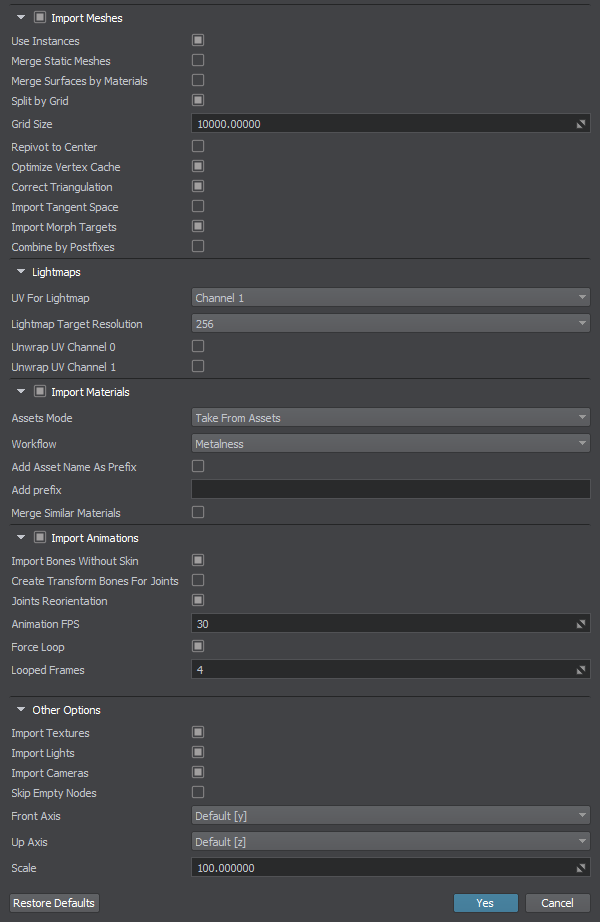Click the Animation FPS field drag-arrow icon
Viewport: 600px width, 922px height.
pyautogui.click(x=581, y=624)
